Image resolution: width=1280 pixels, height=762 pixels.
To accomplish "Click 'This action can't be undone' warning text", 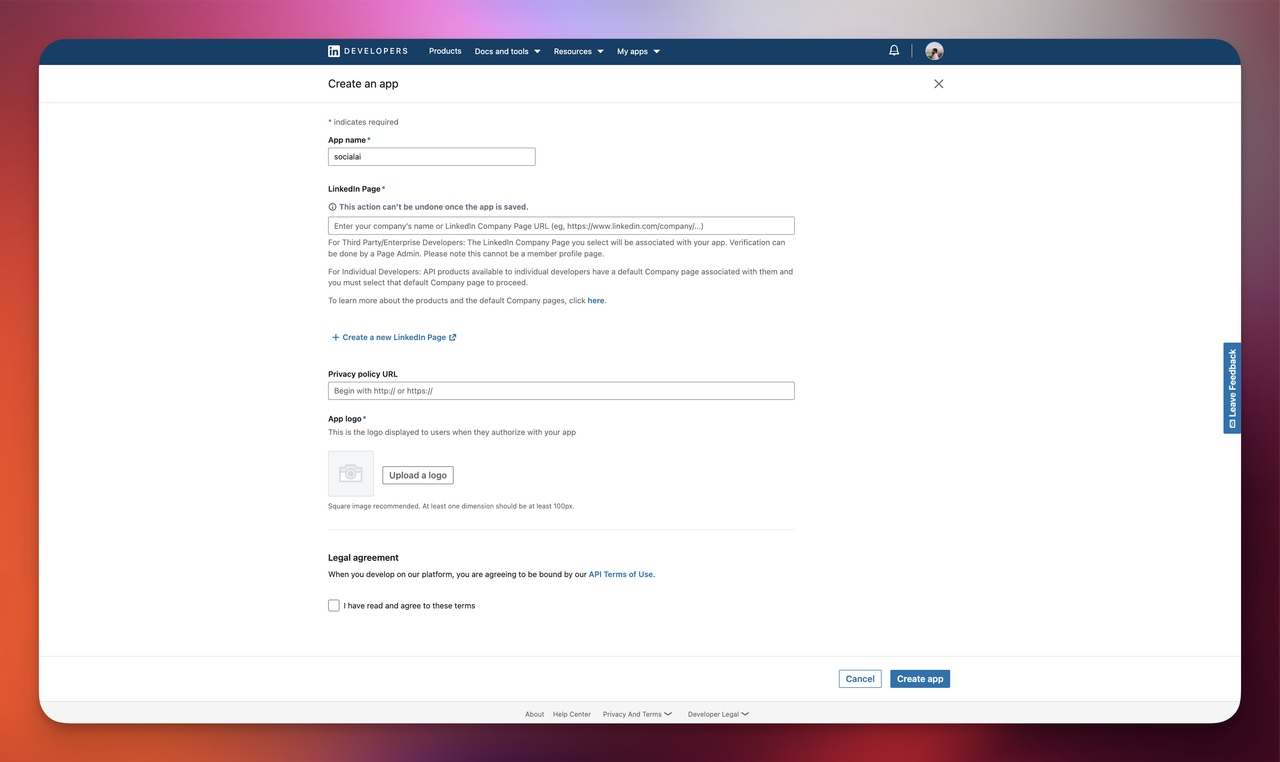I will click(433, 207).
